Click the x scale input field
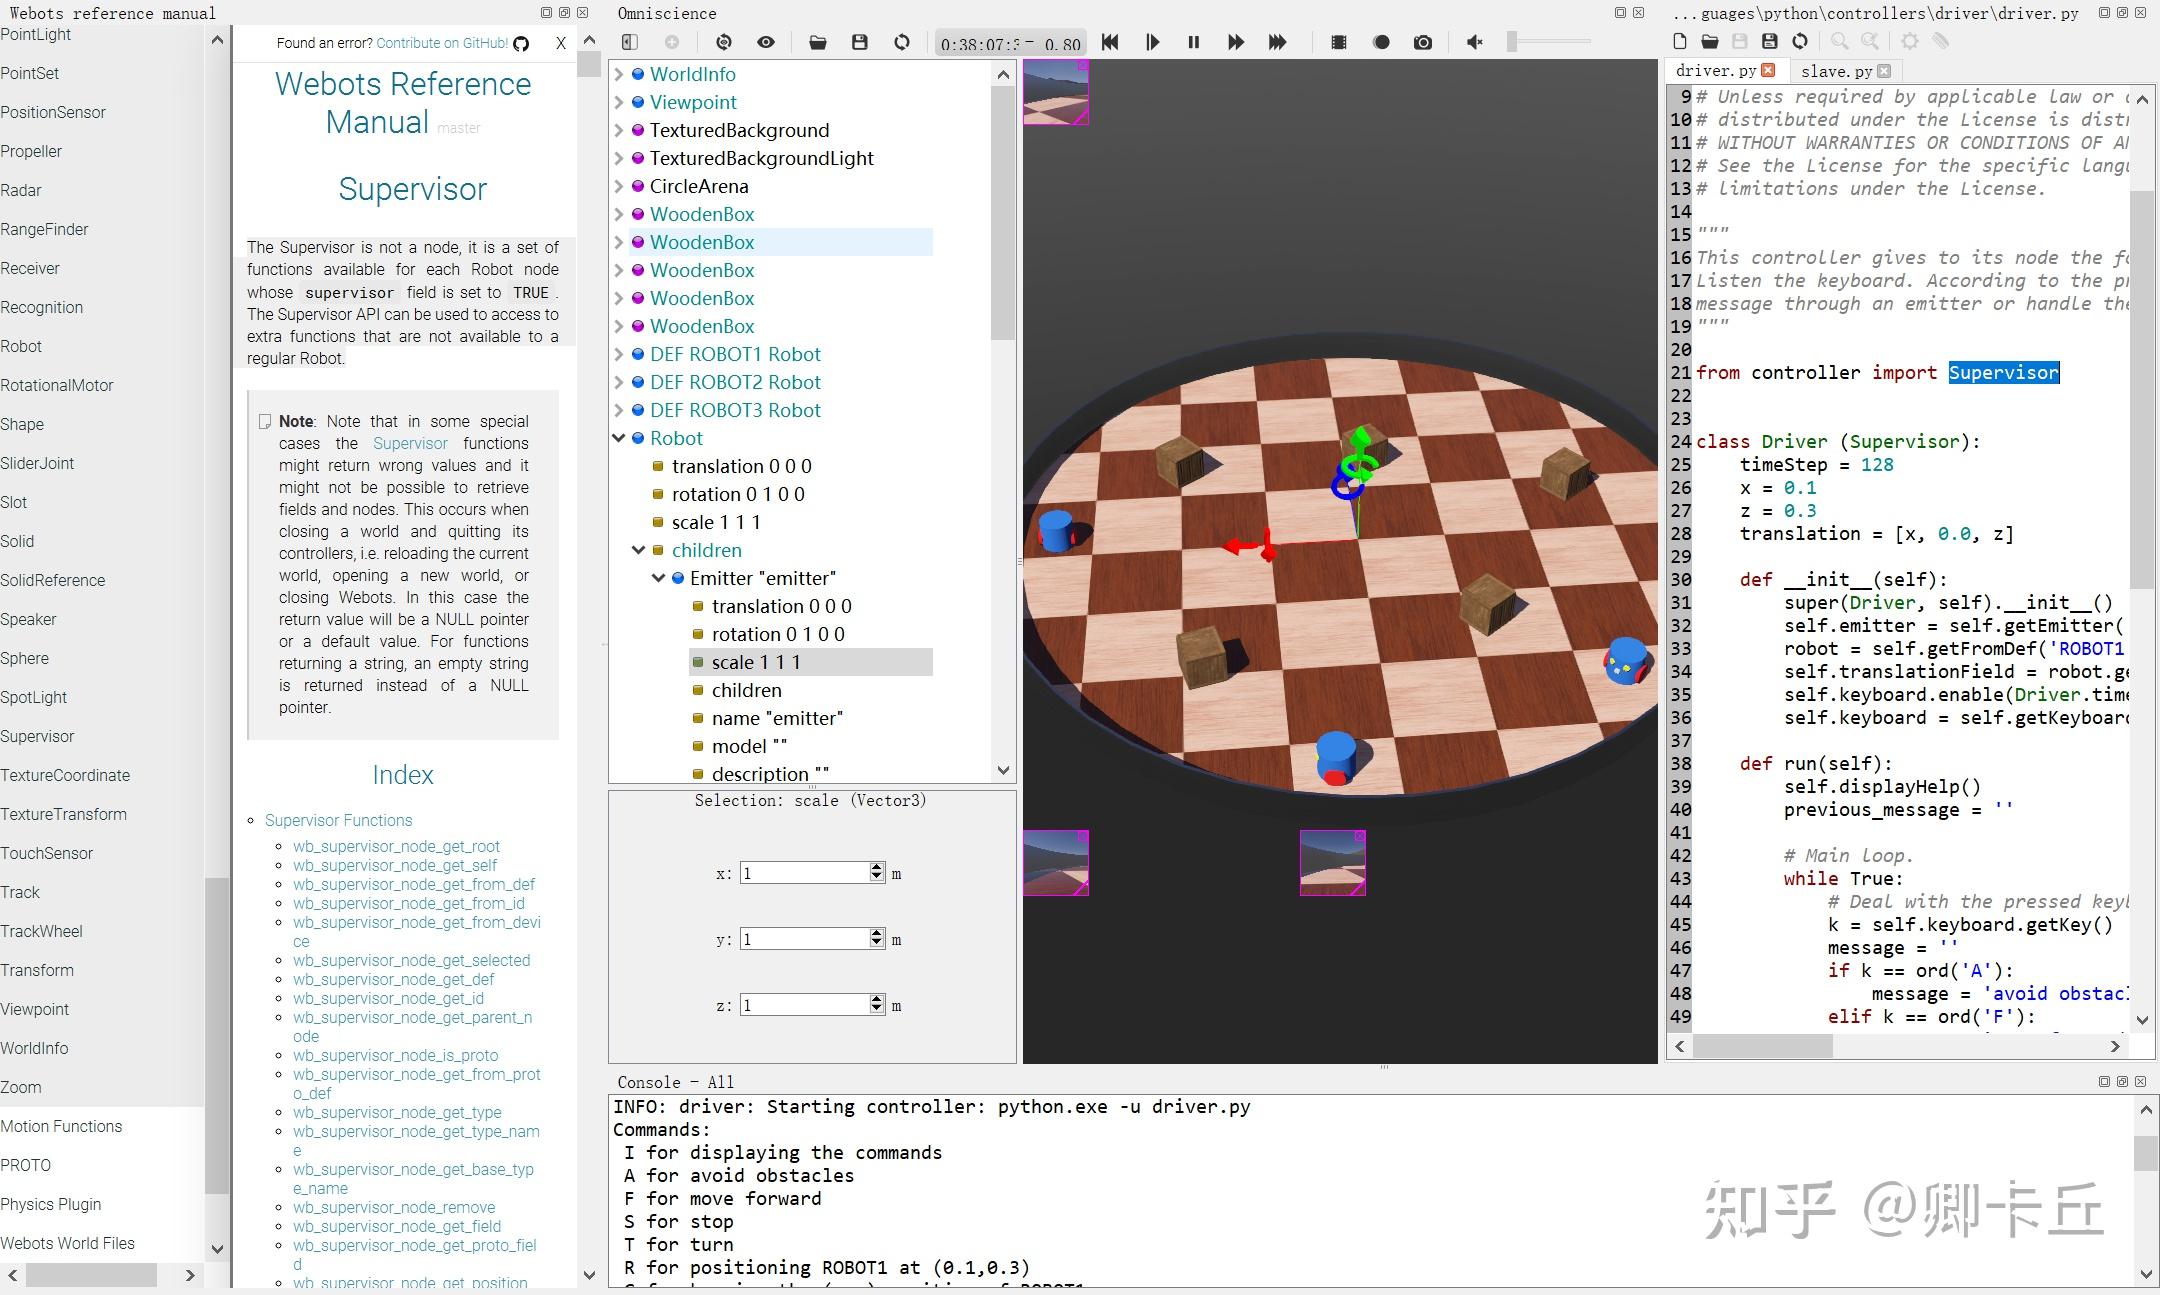 [x=805, y=873]
